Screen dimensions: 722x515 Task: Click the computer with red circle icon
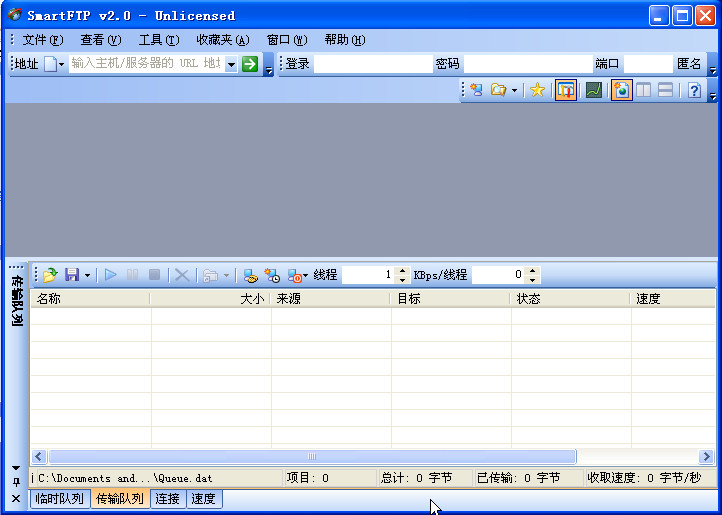tap(295, 275)
